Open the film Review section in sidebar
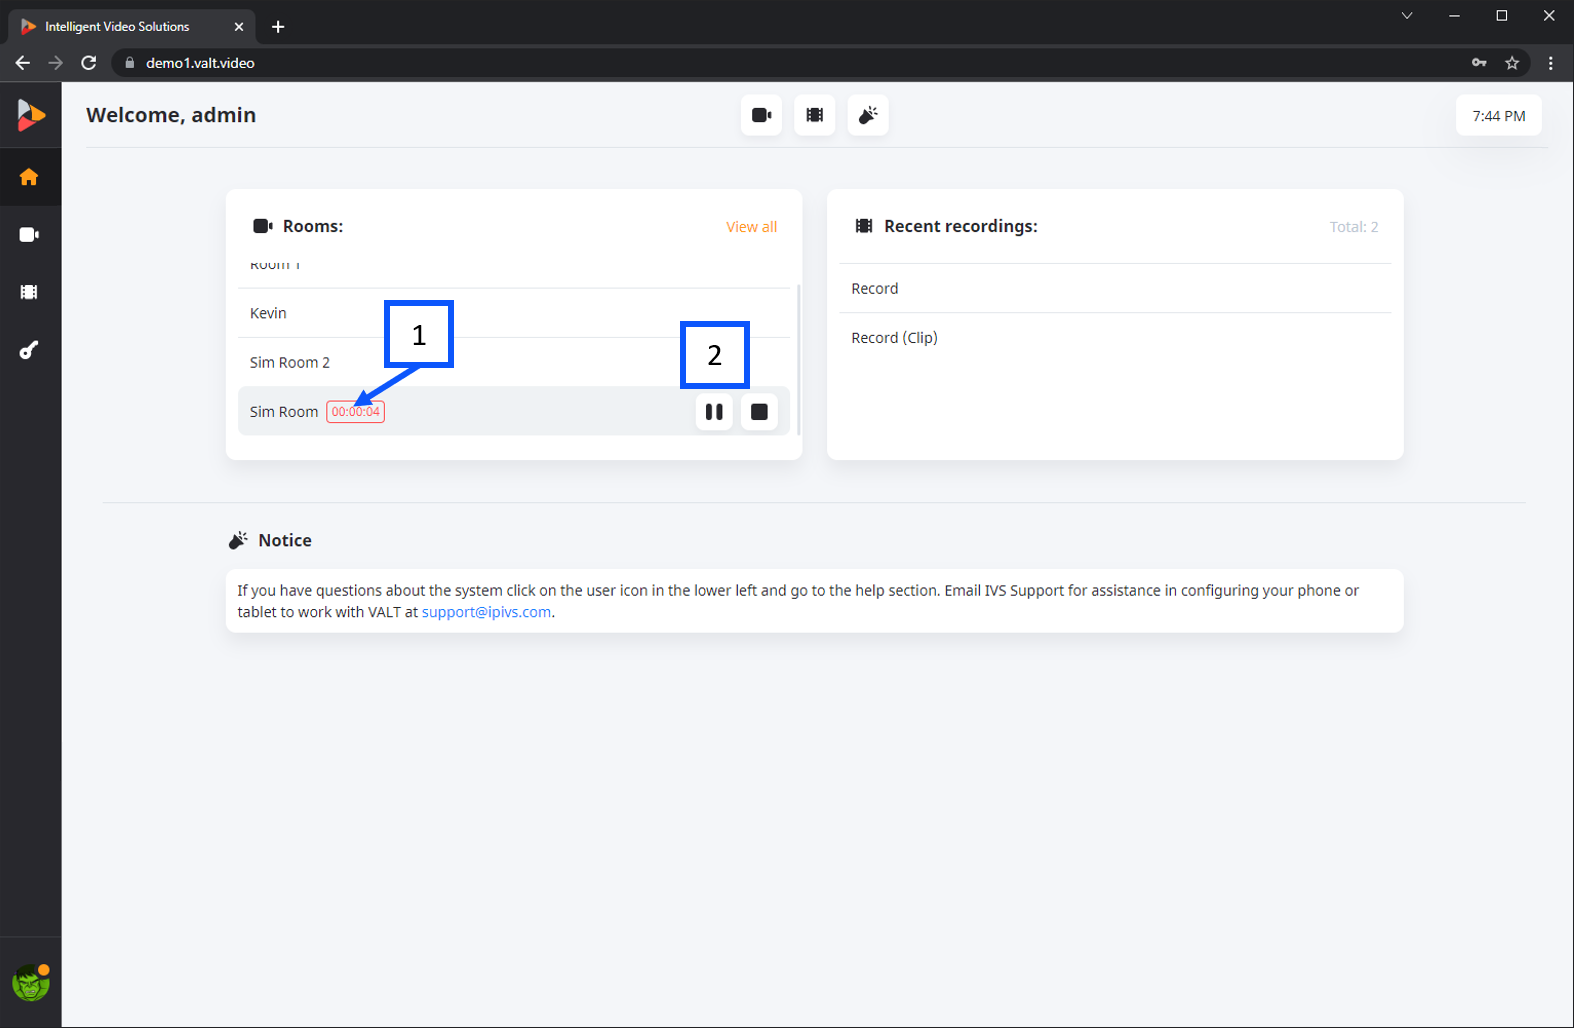 (29, 292)
